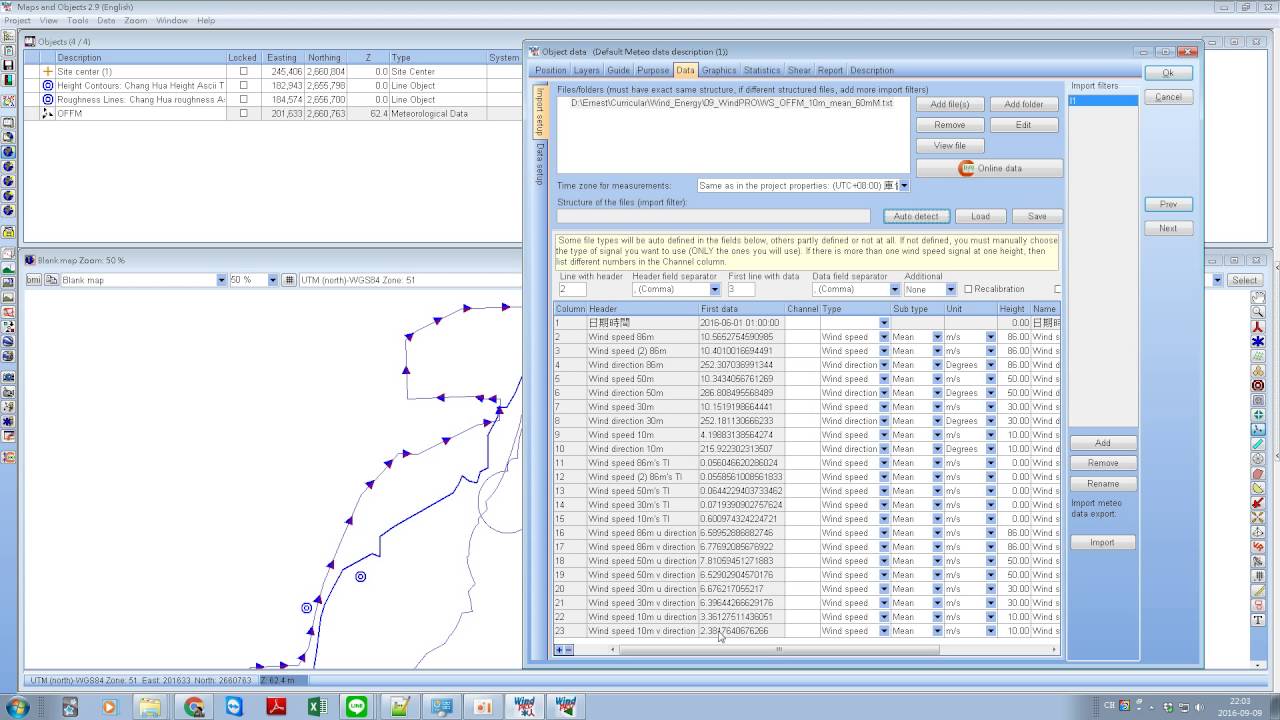Switch to the Shear tab
Image resolution: width=1280 pixels, height=720 pixels.
799,70
